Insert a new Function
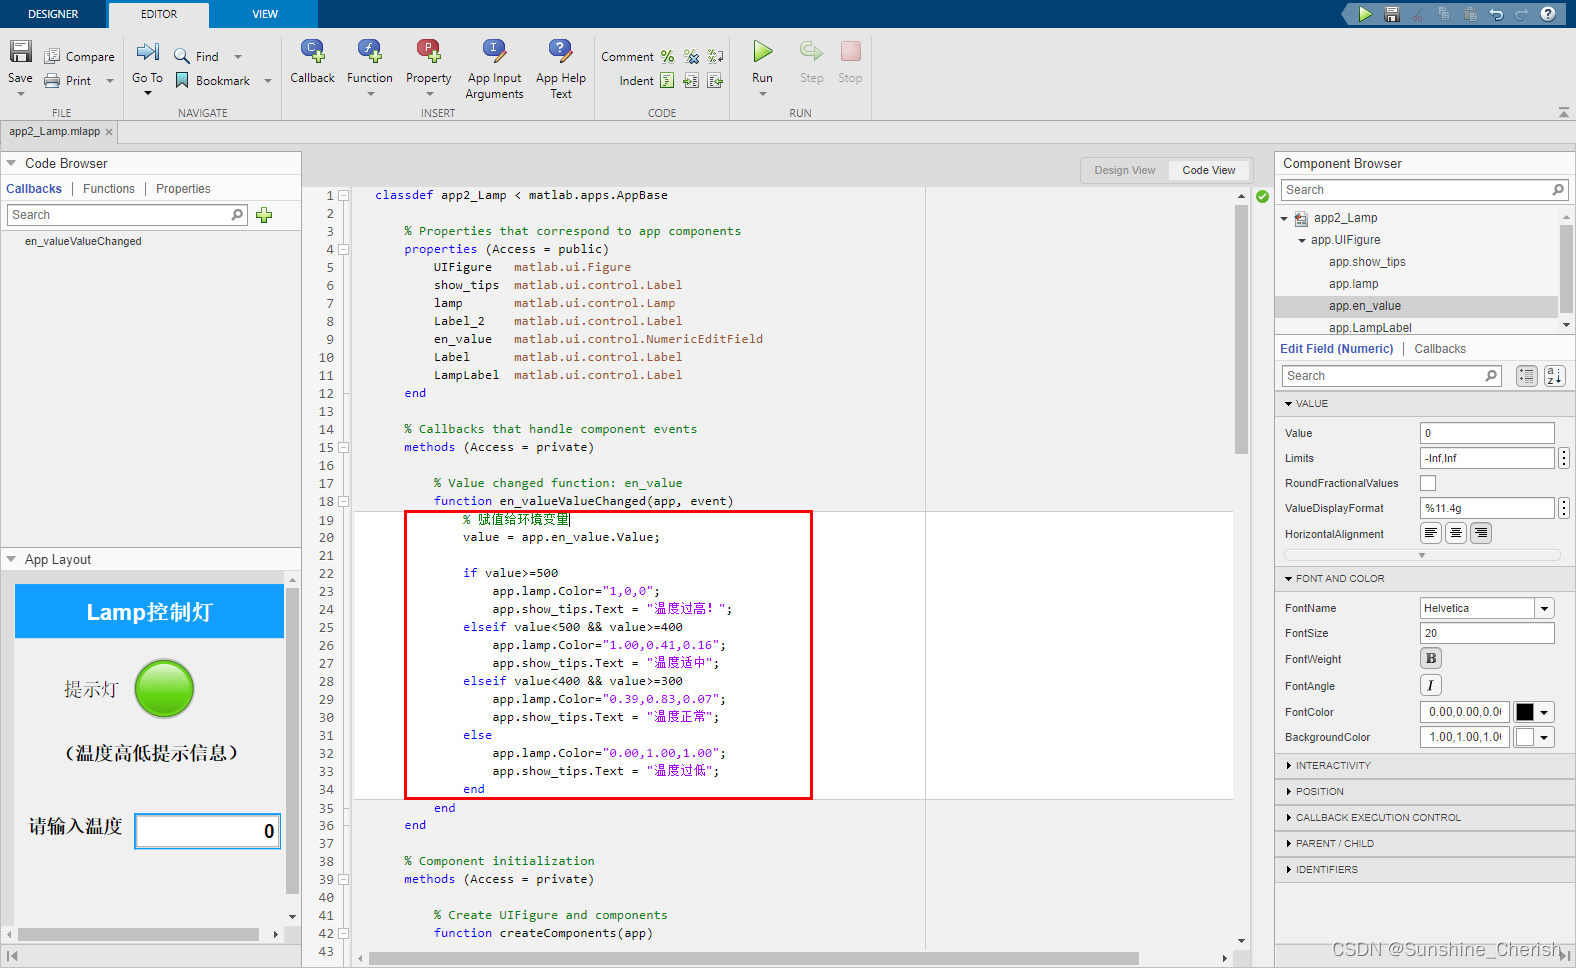1576x968 pixels. tap(370, 51)
